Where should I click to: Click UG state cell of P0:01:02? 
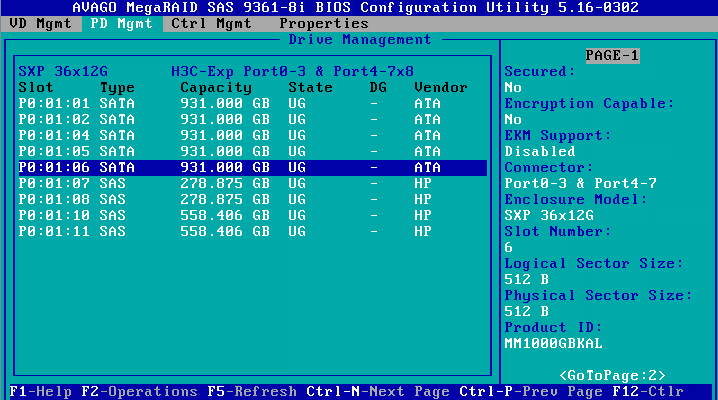coord(297,119)
